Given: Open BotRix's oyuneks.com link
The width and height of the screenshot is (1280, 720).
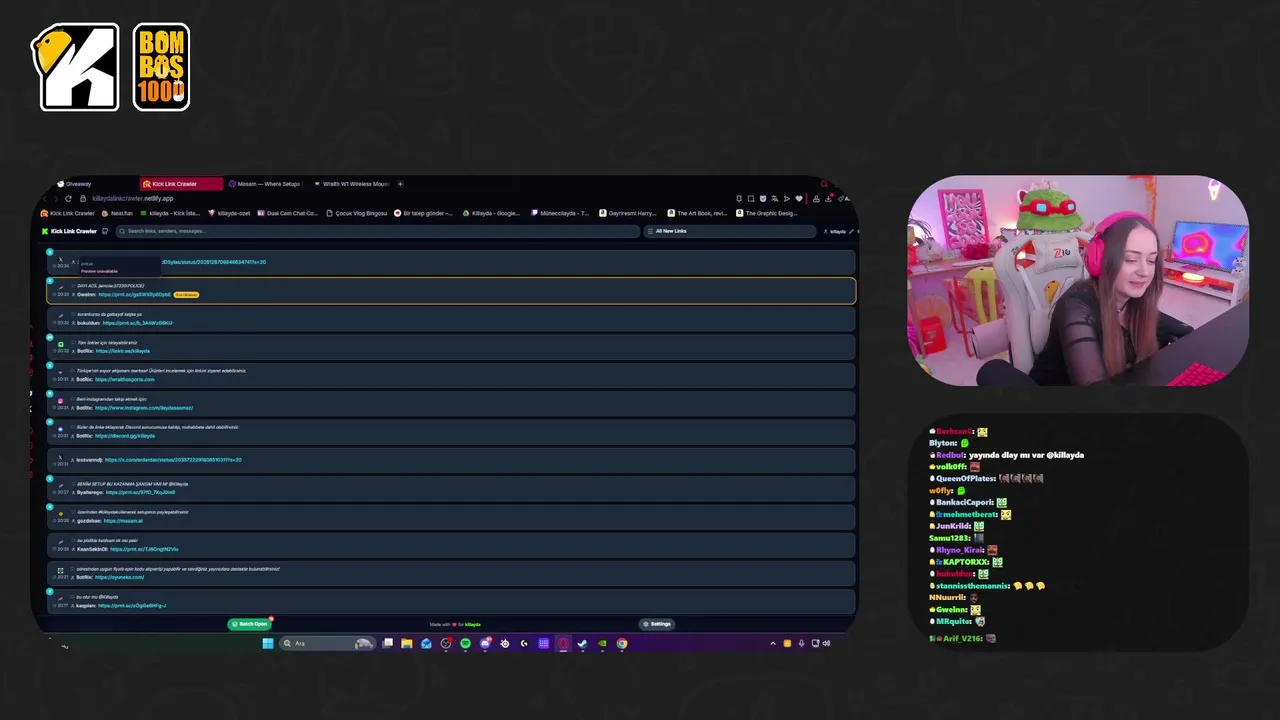Looking at the screenshot, I should coord(120,577).
